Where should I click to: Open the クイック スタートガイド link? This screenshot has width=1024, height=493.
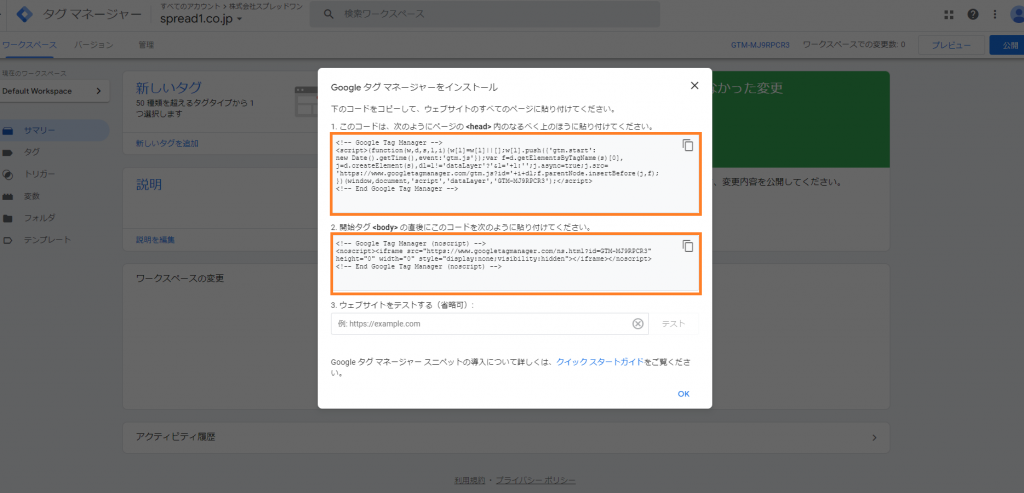[x=600, y=362]
